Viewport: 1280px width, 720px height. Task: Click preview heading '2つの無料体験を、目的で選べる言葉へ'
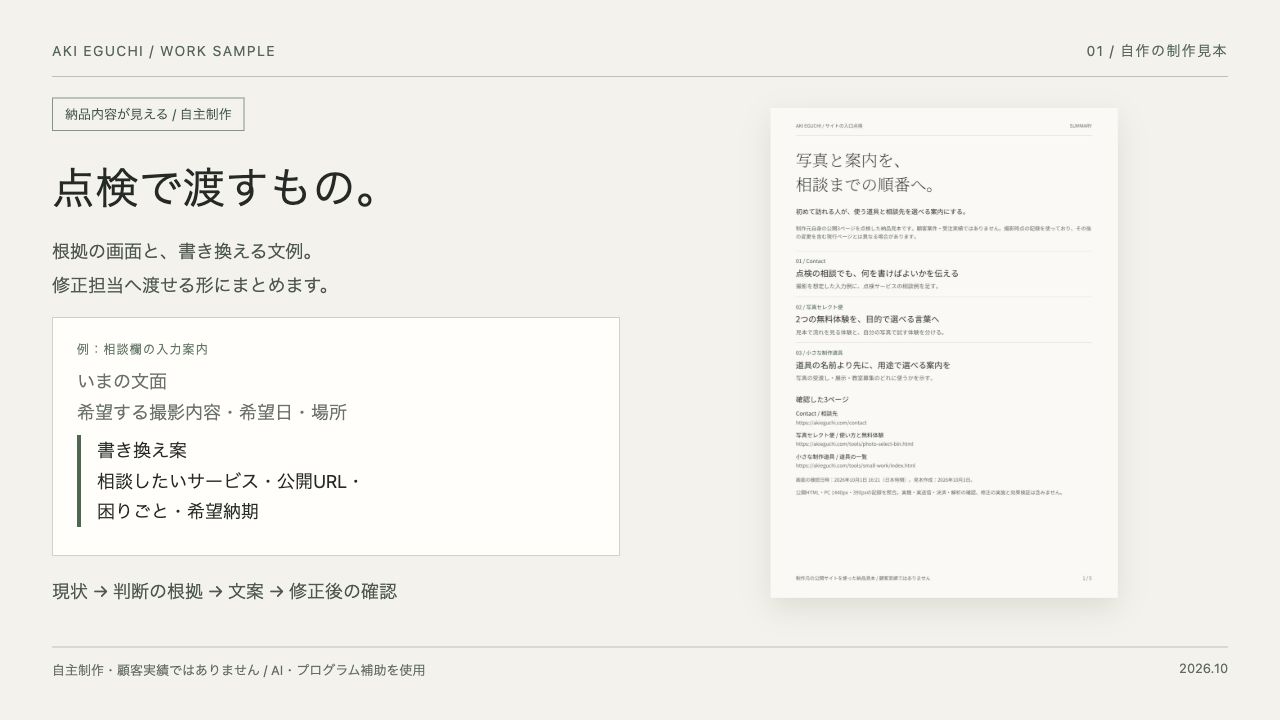(x=867, y=319)
